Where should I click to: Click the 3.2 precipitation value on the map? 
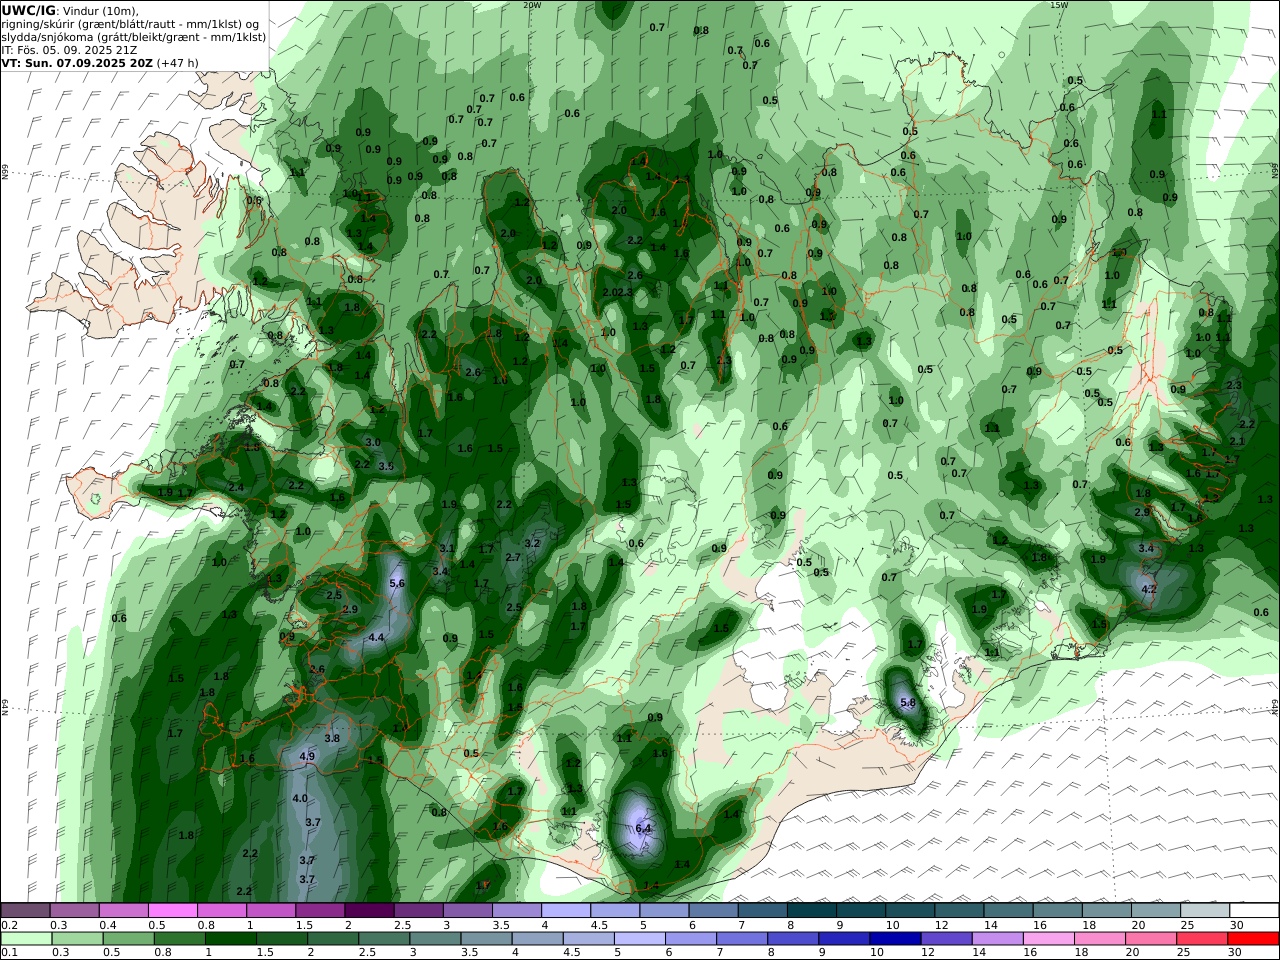[533, 543]
